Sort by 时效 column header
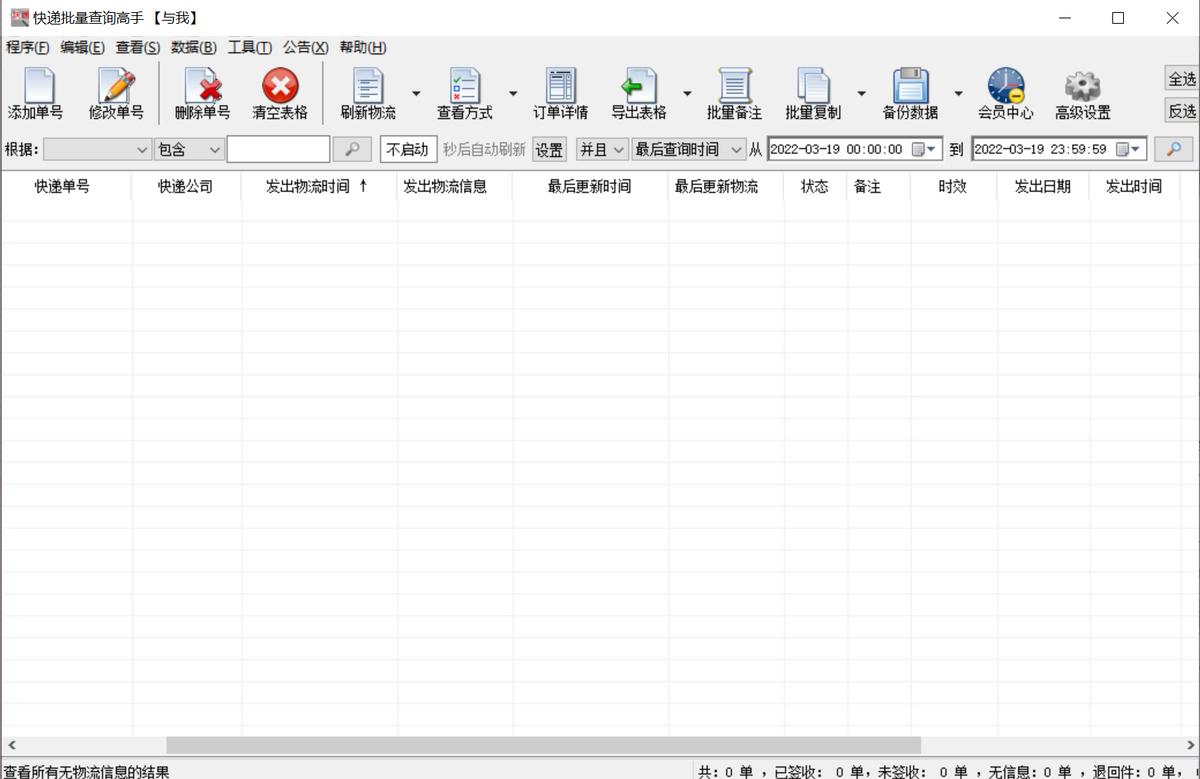This screenshot has width=1200, height=779. pyautogui.click(x=952, y=186)
